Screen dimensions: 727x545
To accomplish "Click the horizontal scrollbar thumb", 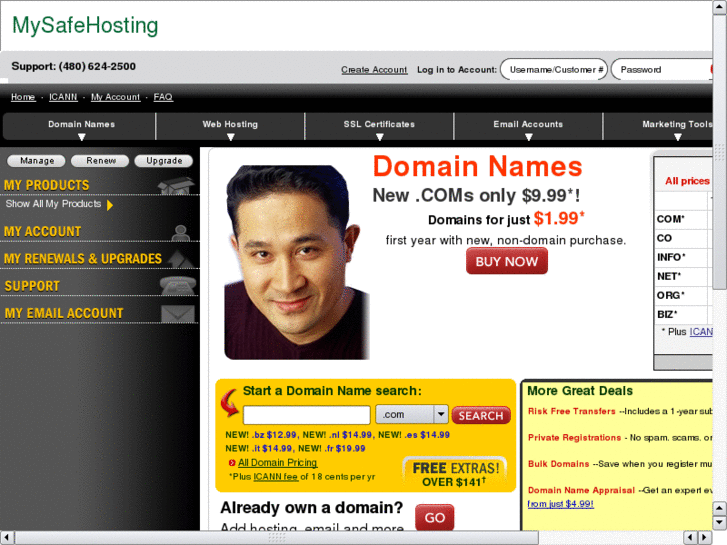I will [277, 537].
